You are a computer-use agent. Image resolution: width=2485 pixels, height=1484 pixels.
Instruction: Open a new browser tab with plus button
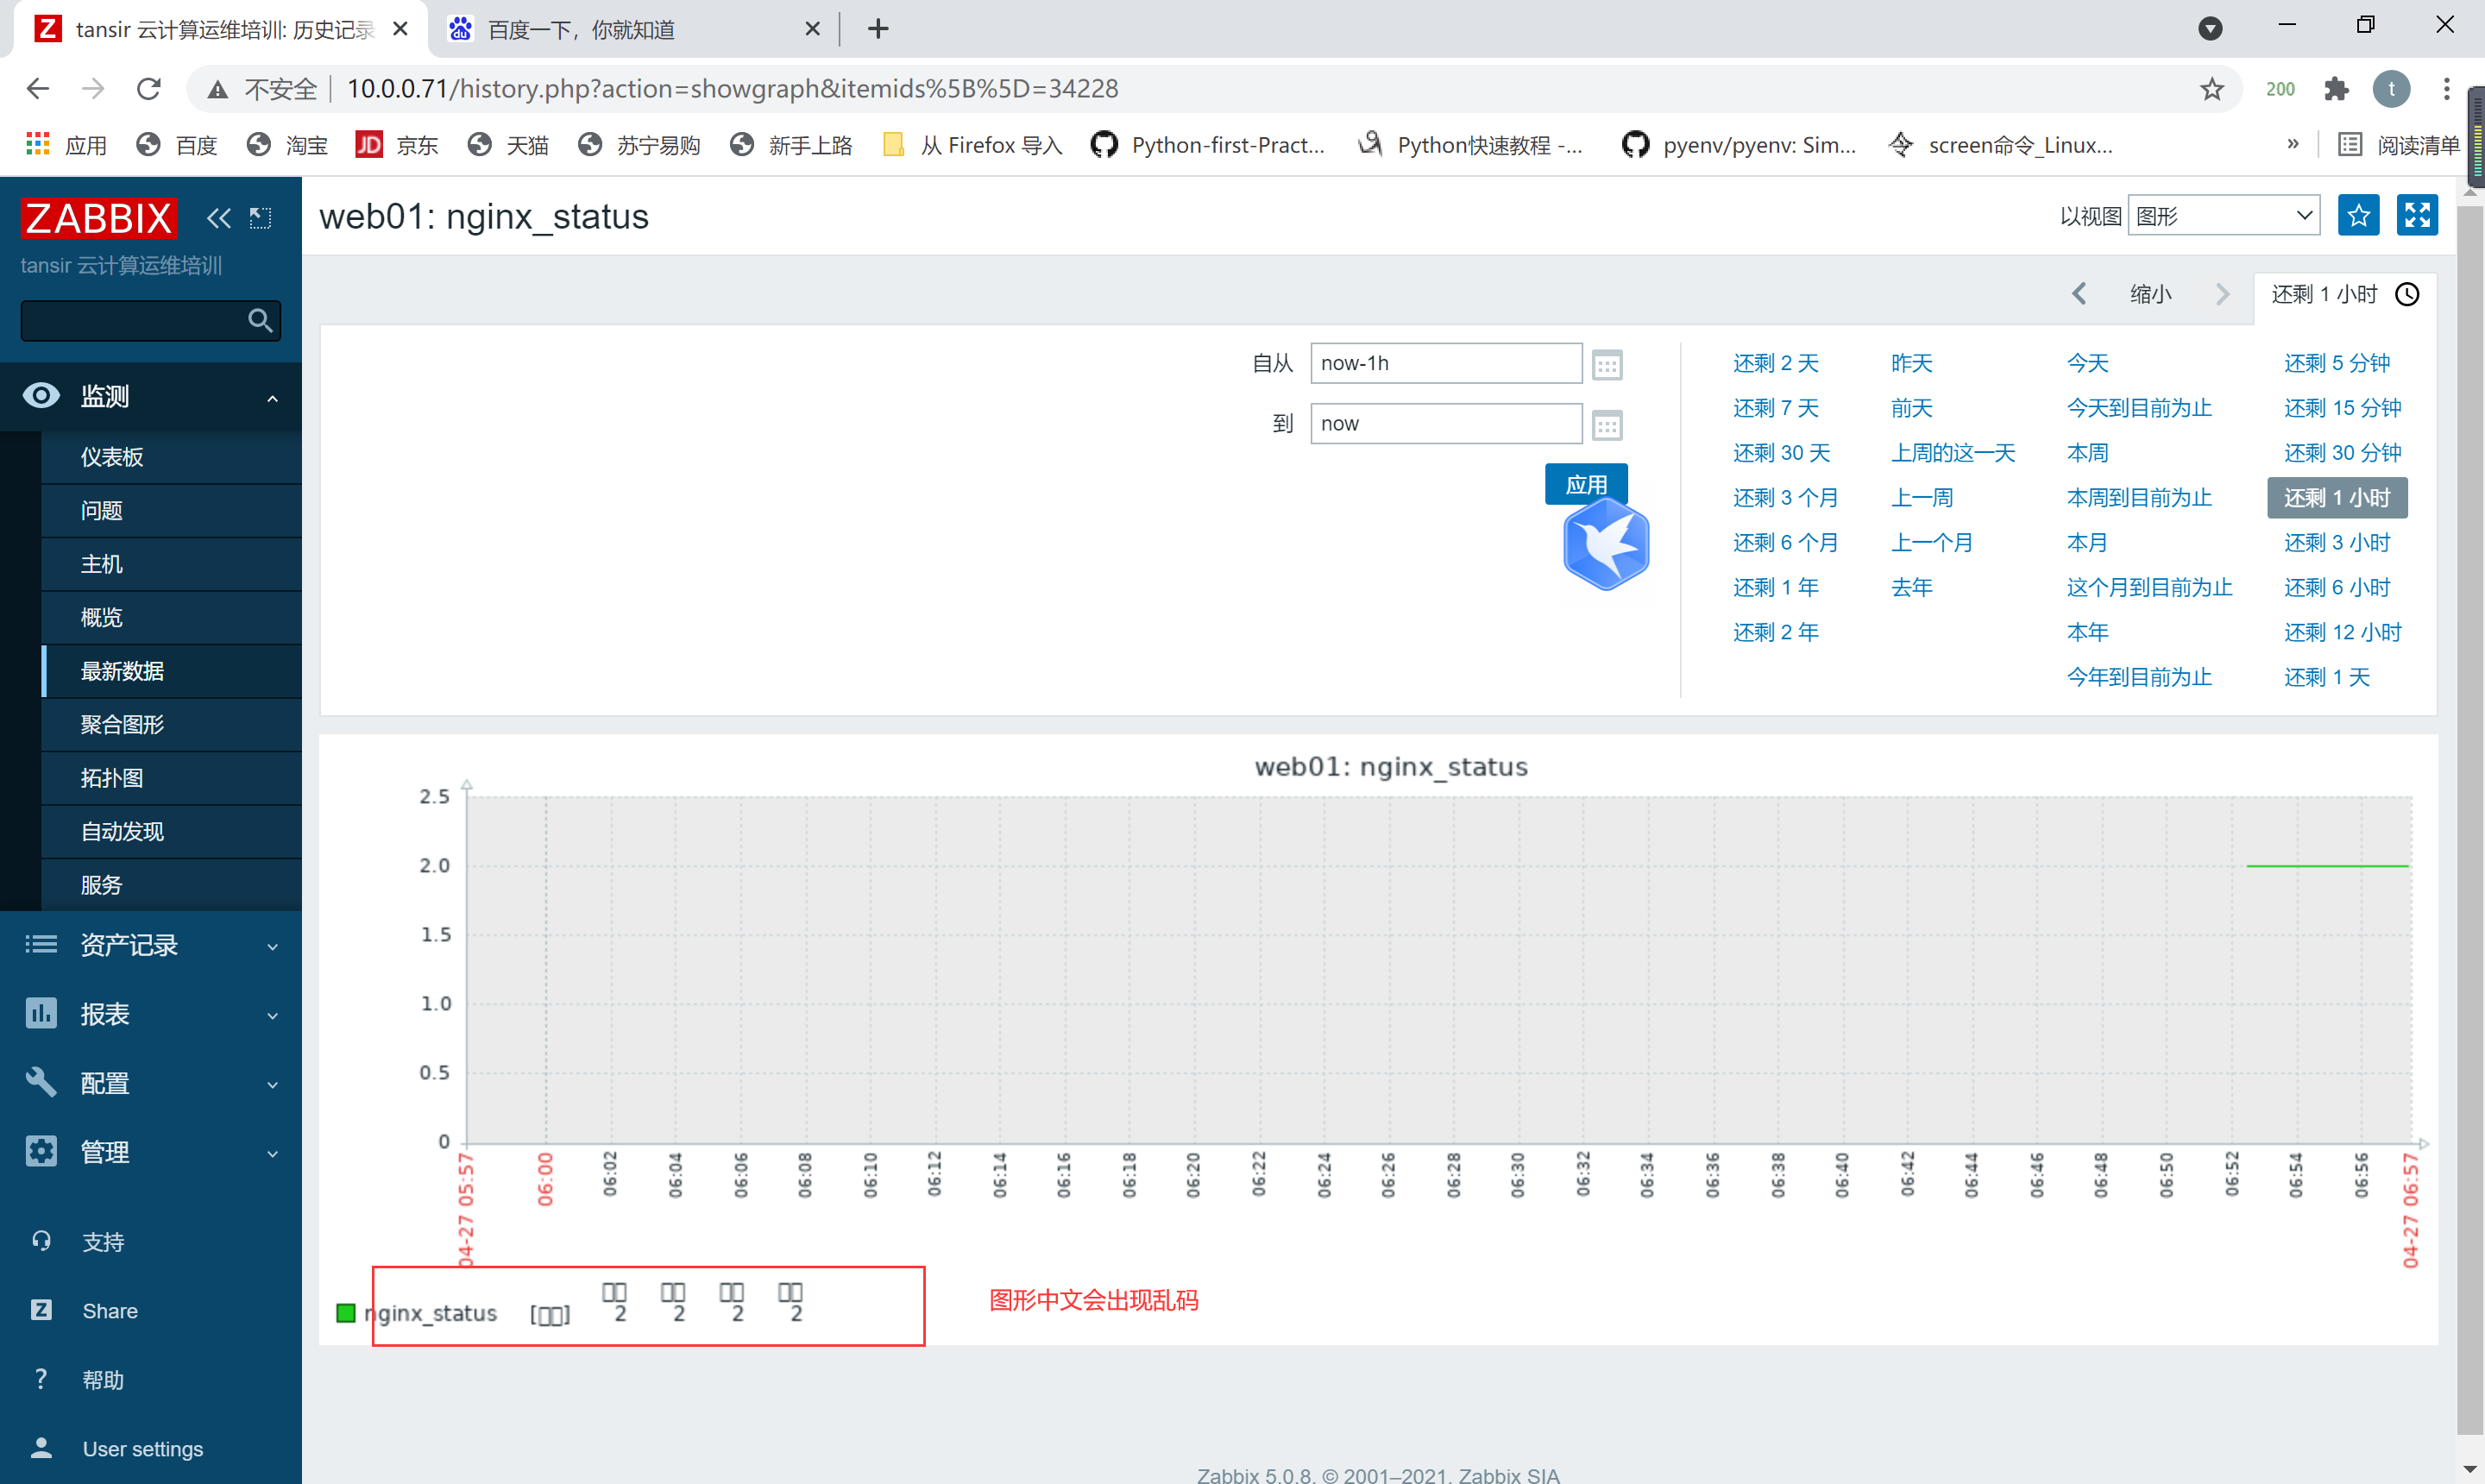tap(878, 29)
